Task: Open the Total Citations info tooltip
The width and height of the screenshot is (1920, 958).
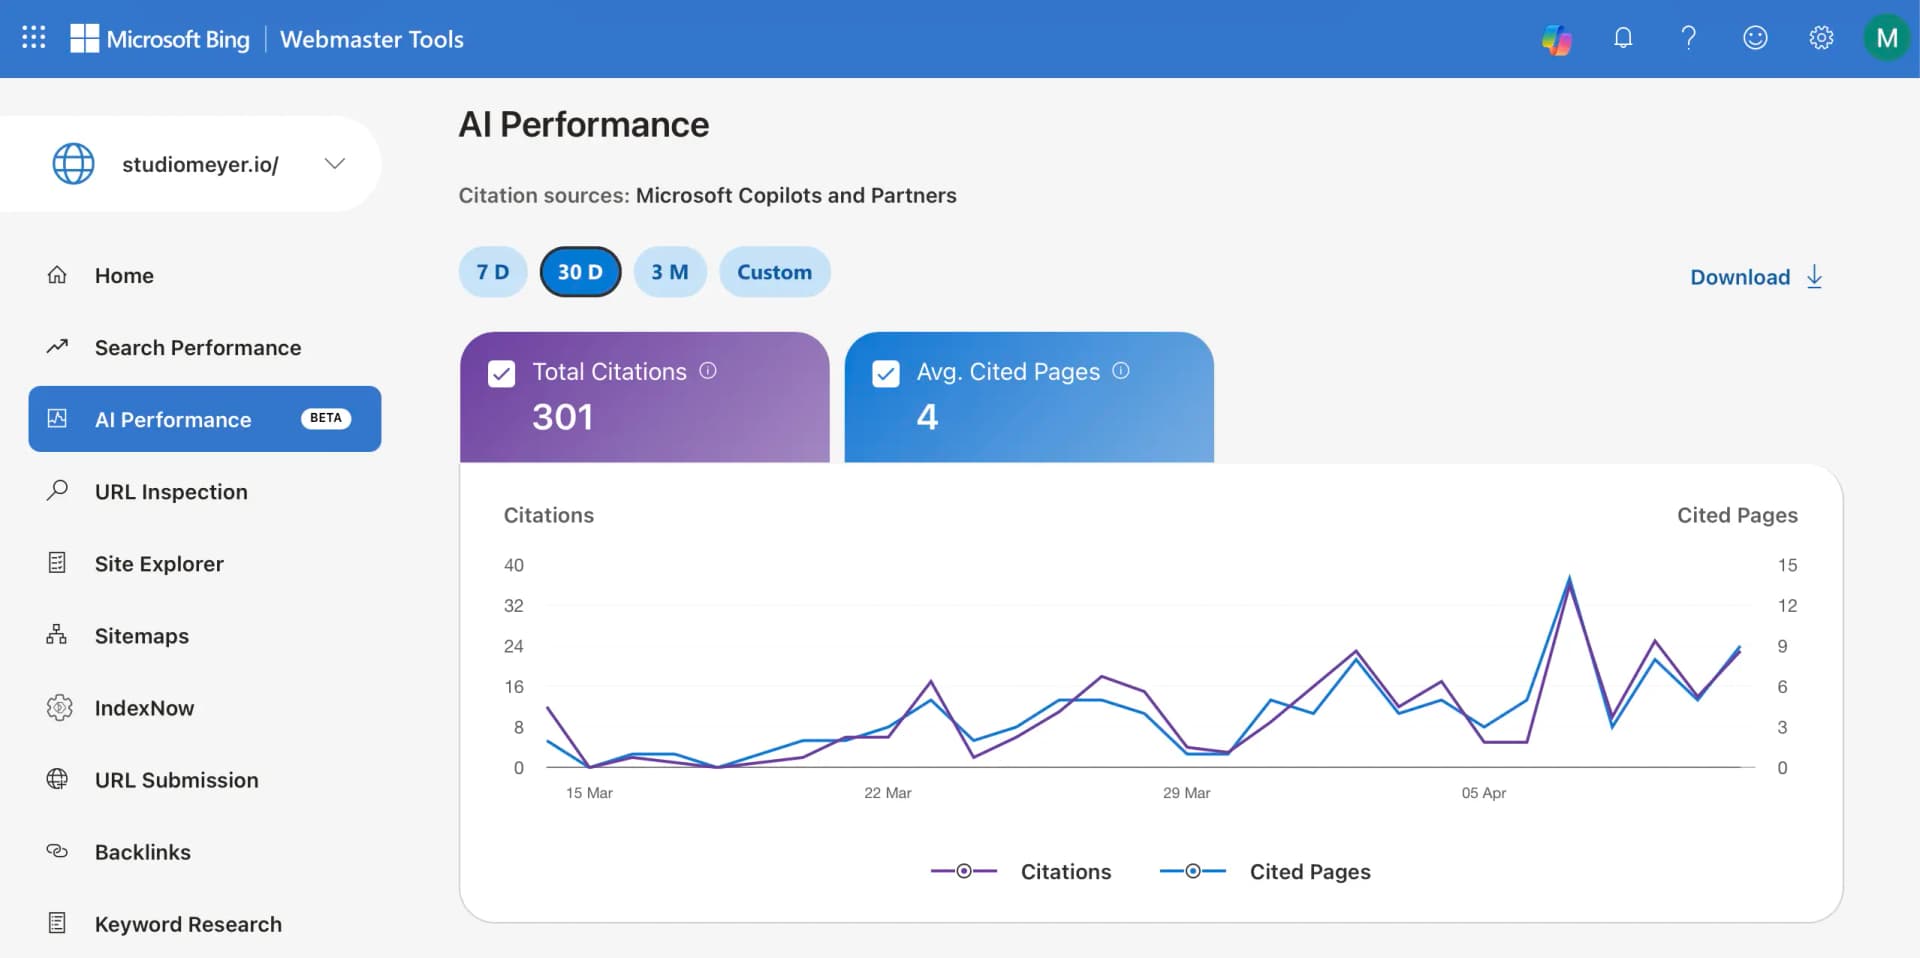Action: (x=708, y=371)
